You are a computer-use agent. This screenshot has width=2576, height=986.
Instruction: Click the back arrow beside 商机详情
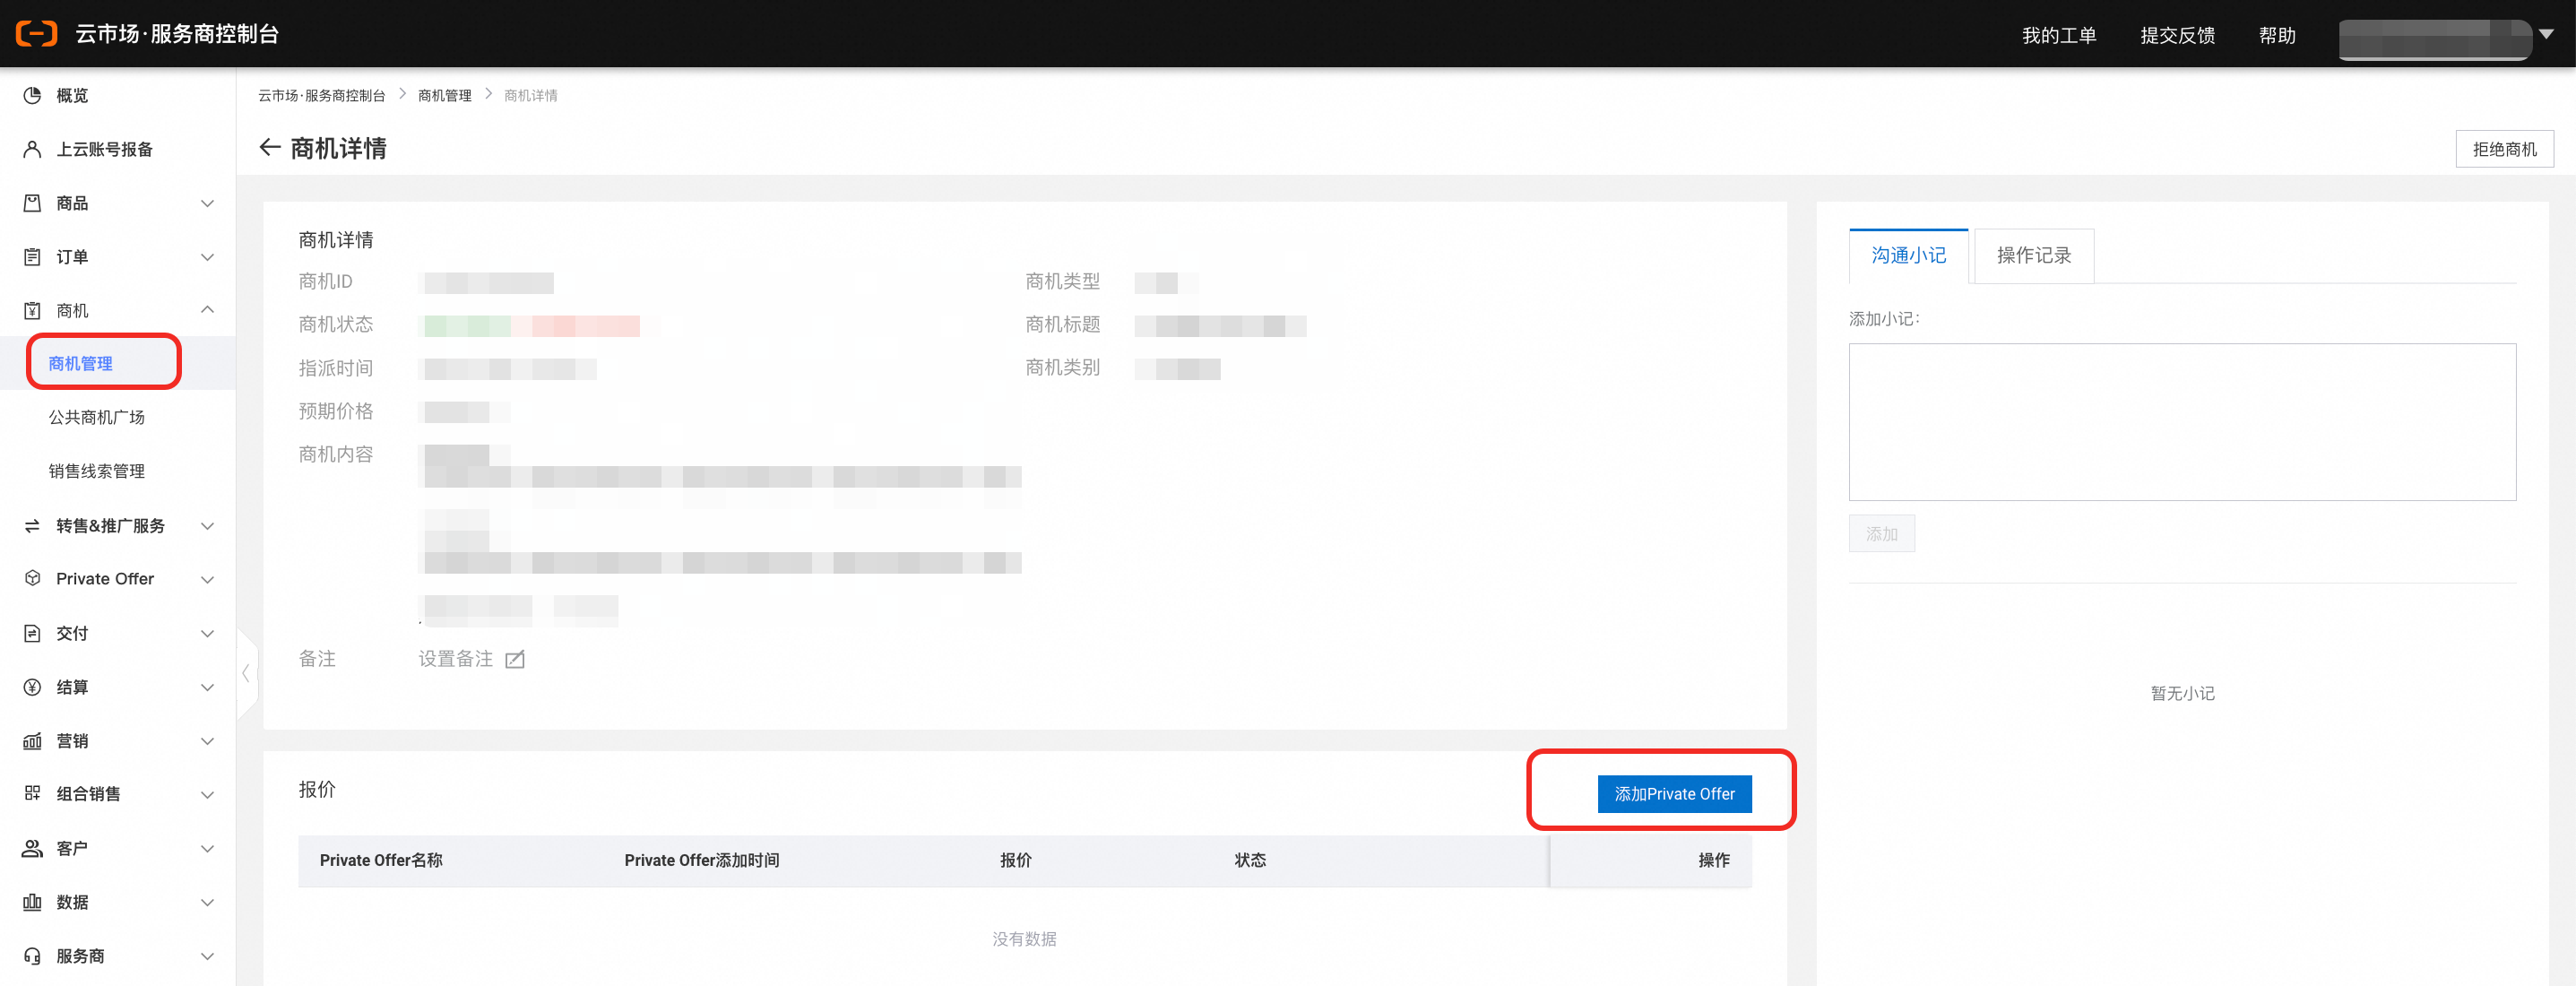(269, 148)
